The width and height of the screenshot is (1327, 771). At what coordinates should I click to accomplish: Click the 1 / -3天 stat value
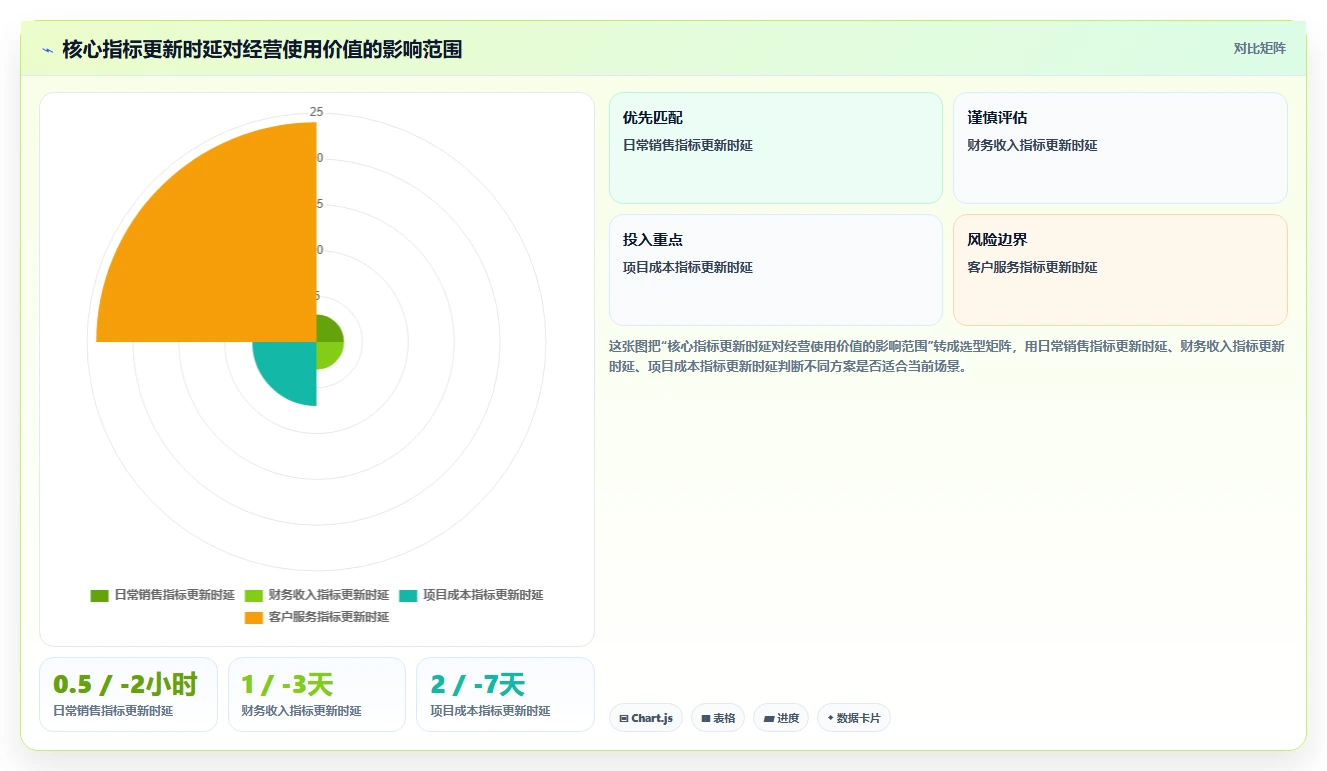(287, 685)
